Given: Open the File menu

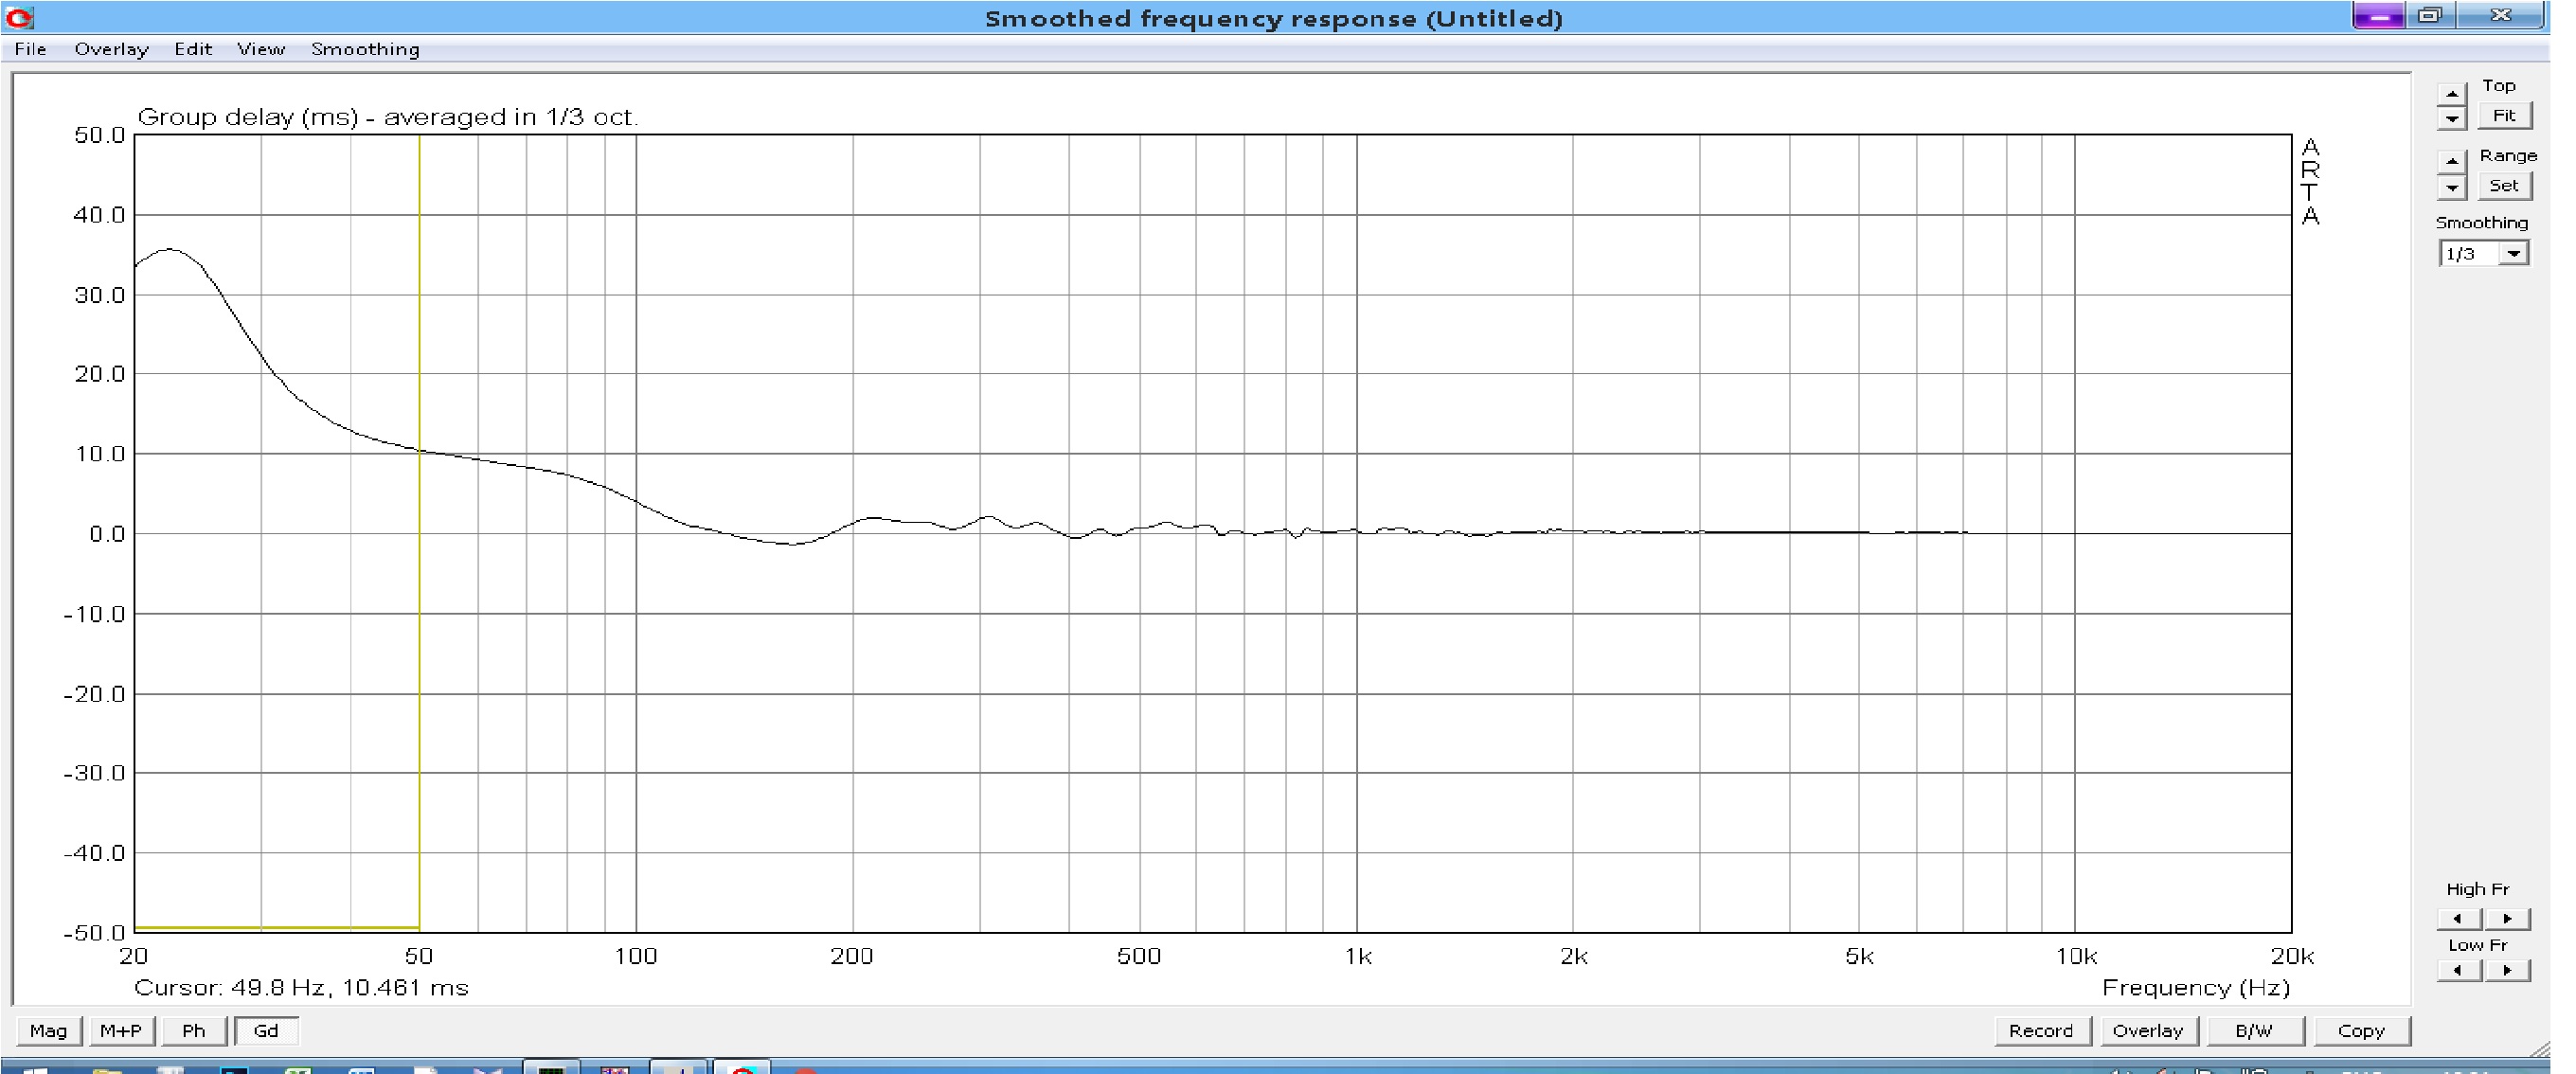Looking at the screenshot, I should 30,49.
